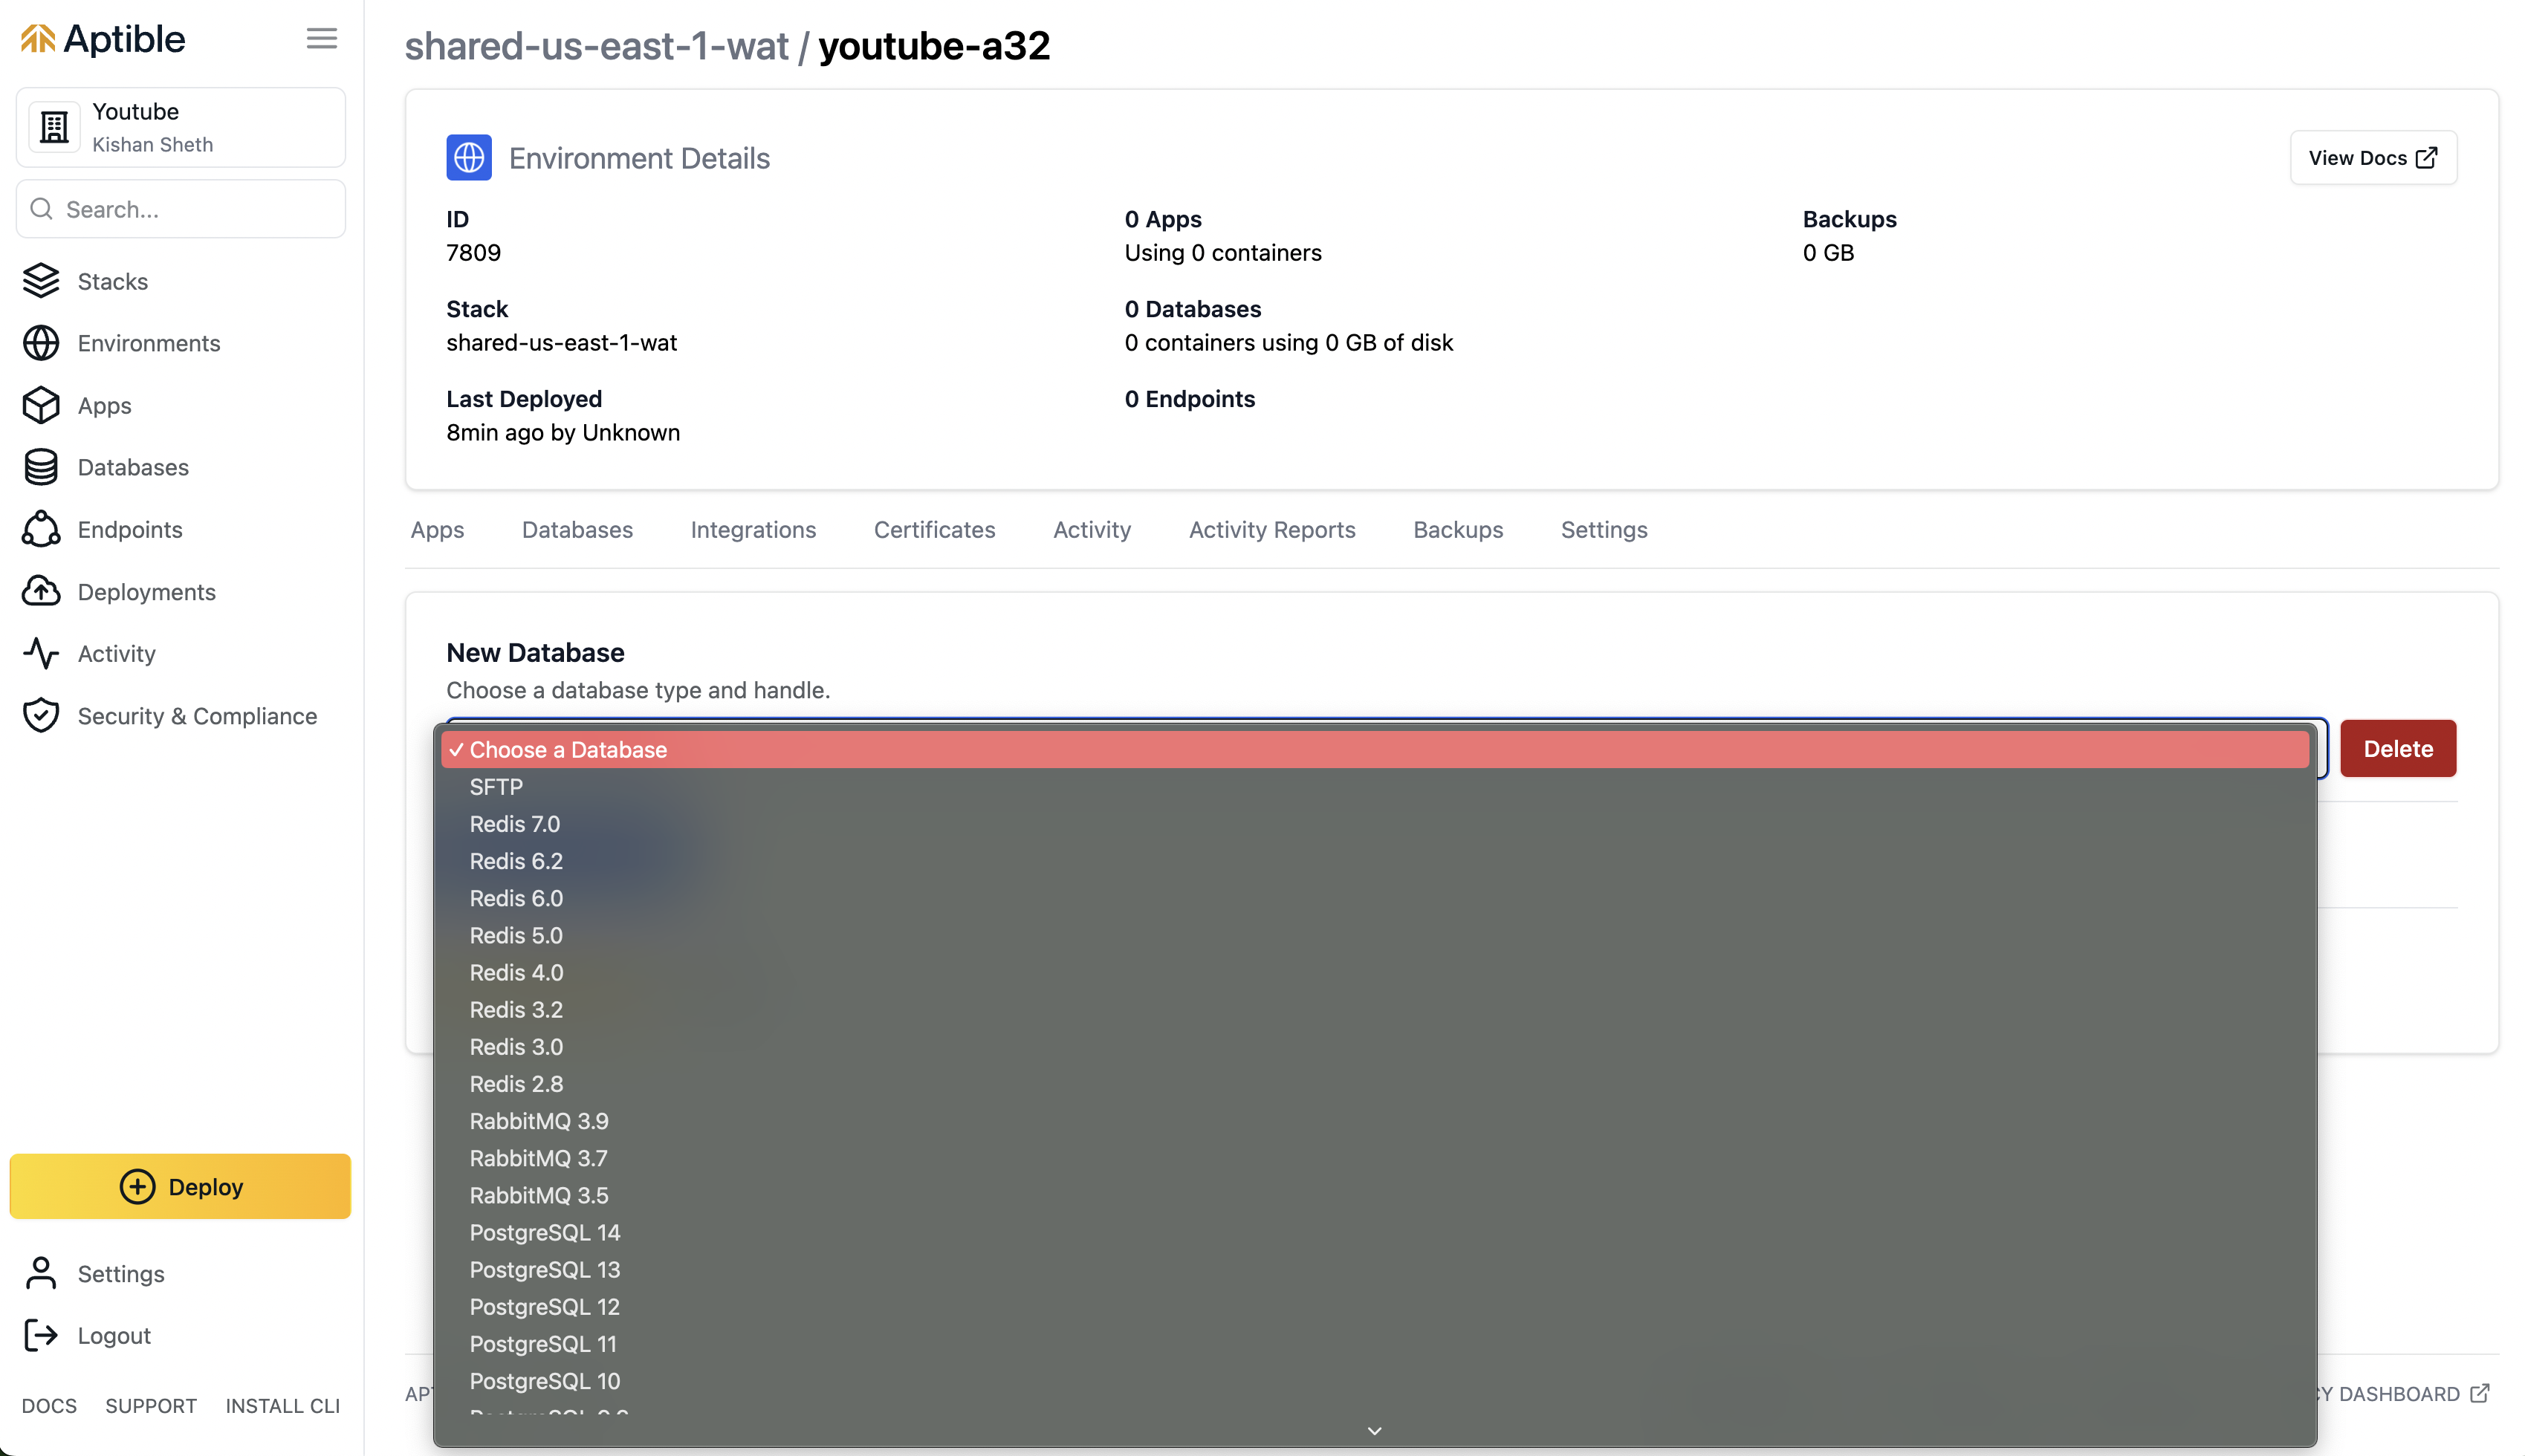Image resolution: width=2525 pixels, height=1456 pixels.
Task: Open Environments via the globe icon
Action: (40, 343)
